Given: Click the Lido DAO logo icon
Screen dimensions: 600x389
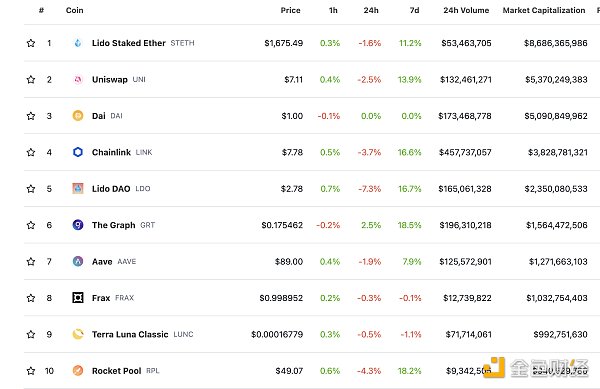Looking at the screenshot, I should tap(78, 189).
